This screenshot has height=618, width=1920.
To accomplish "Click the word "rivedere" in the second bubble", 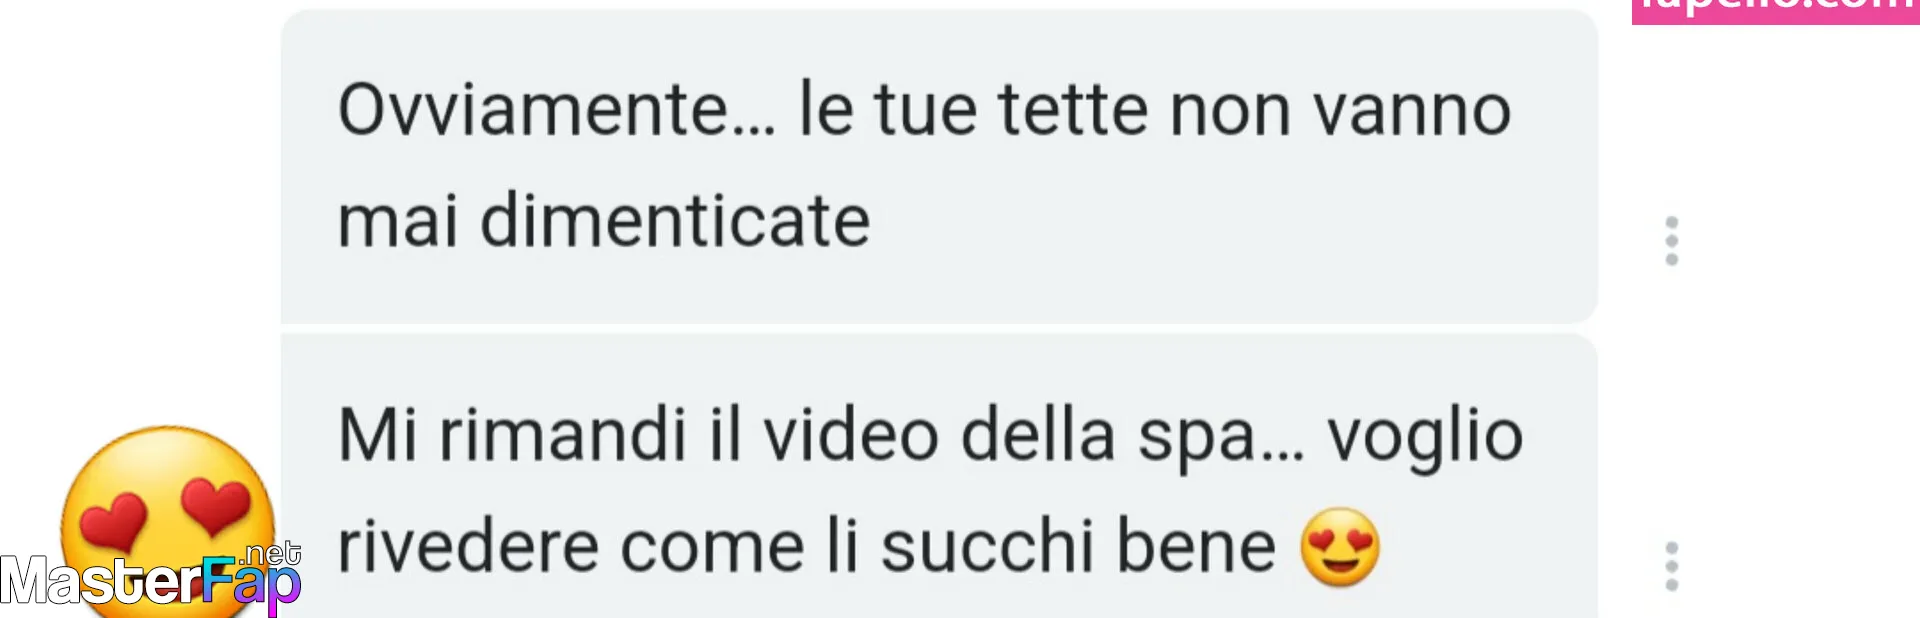I will [x=468, y=546].
